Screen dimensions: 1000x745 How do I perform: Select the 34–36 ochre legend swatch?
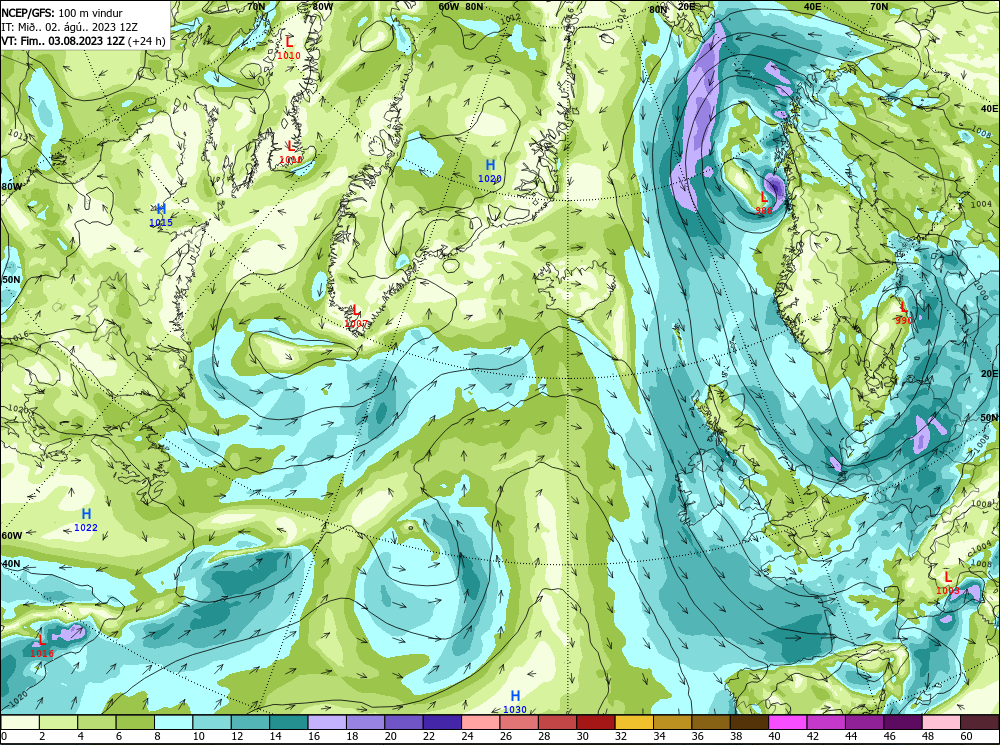[672, 722]
